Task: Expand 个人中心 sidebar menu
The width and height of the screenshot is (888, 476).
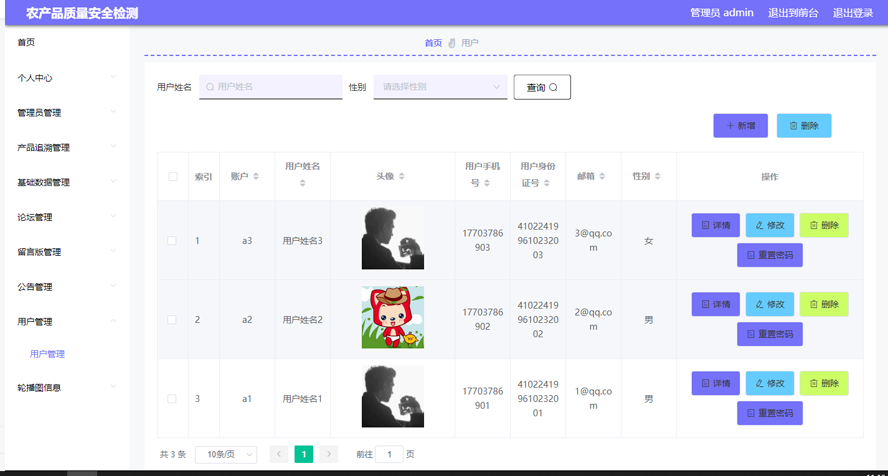Action: click(67, 78)
